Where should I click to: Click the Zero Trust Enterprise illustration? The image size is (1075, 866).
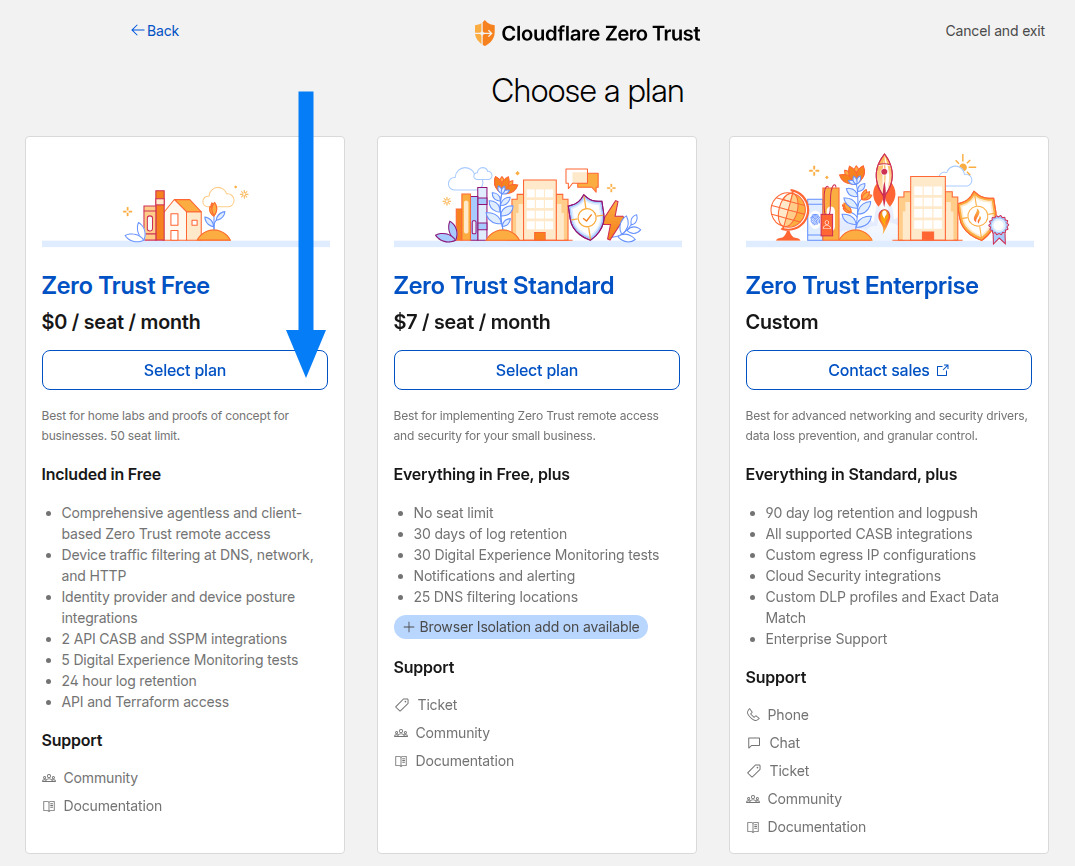coord(888,201)
